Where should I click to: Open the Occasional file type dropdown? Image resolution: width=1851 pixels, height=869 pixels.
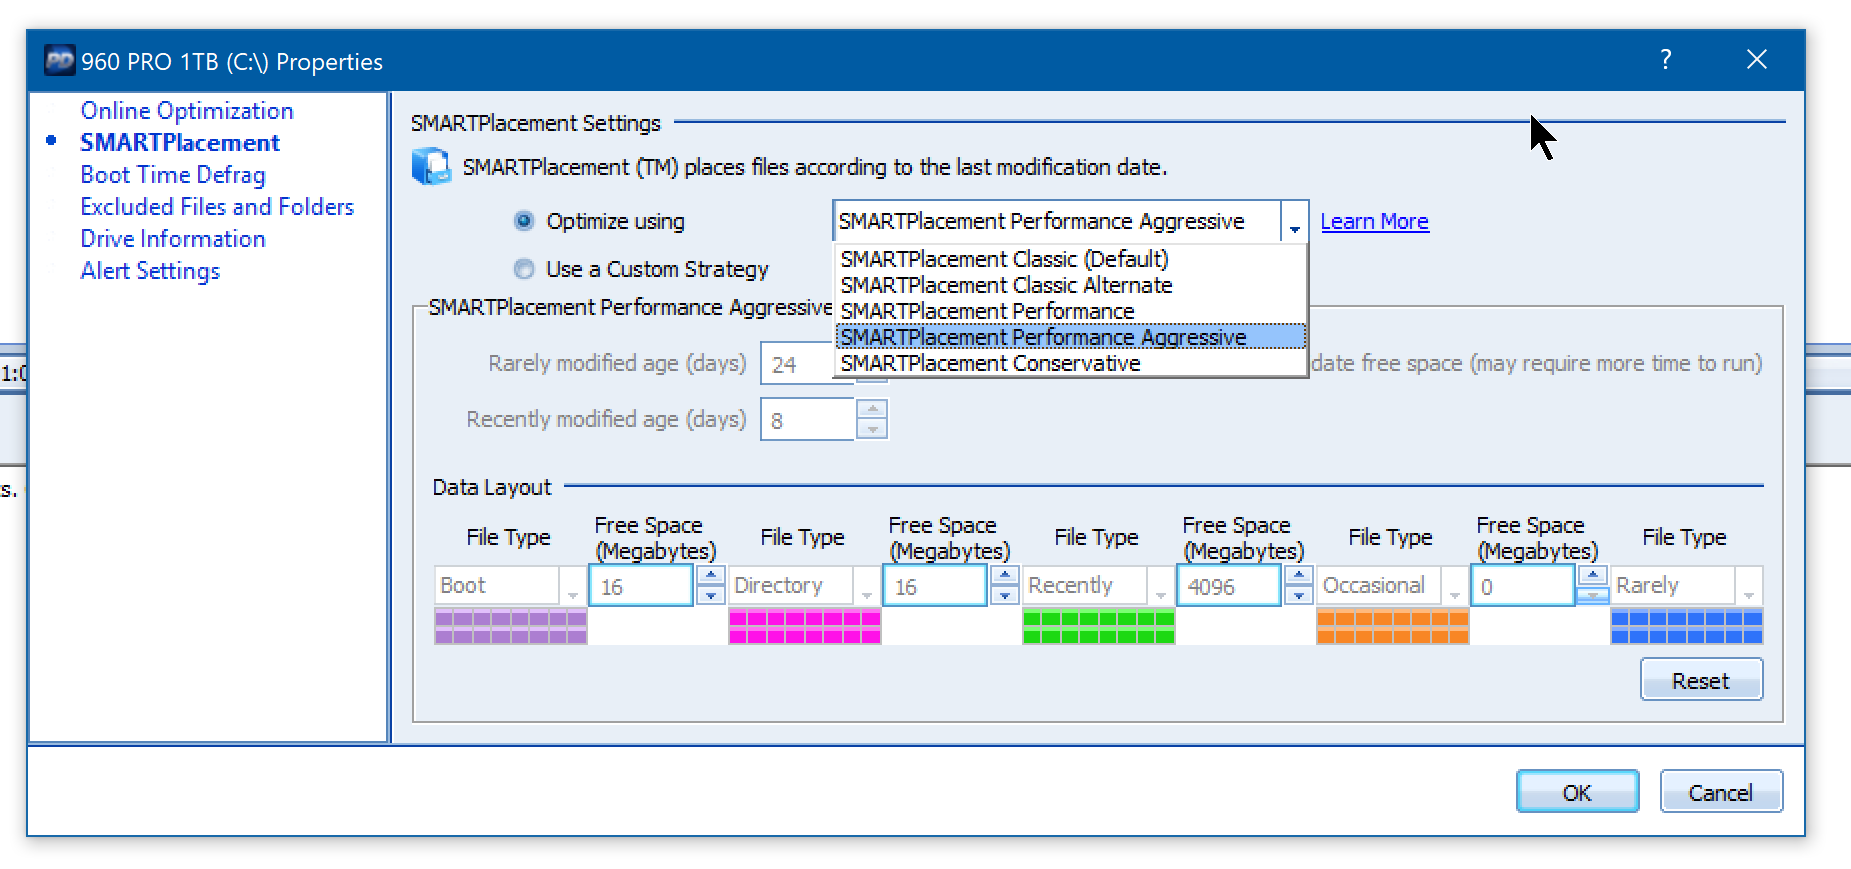[x=1454, y=586]
